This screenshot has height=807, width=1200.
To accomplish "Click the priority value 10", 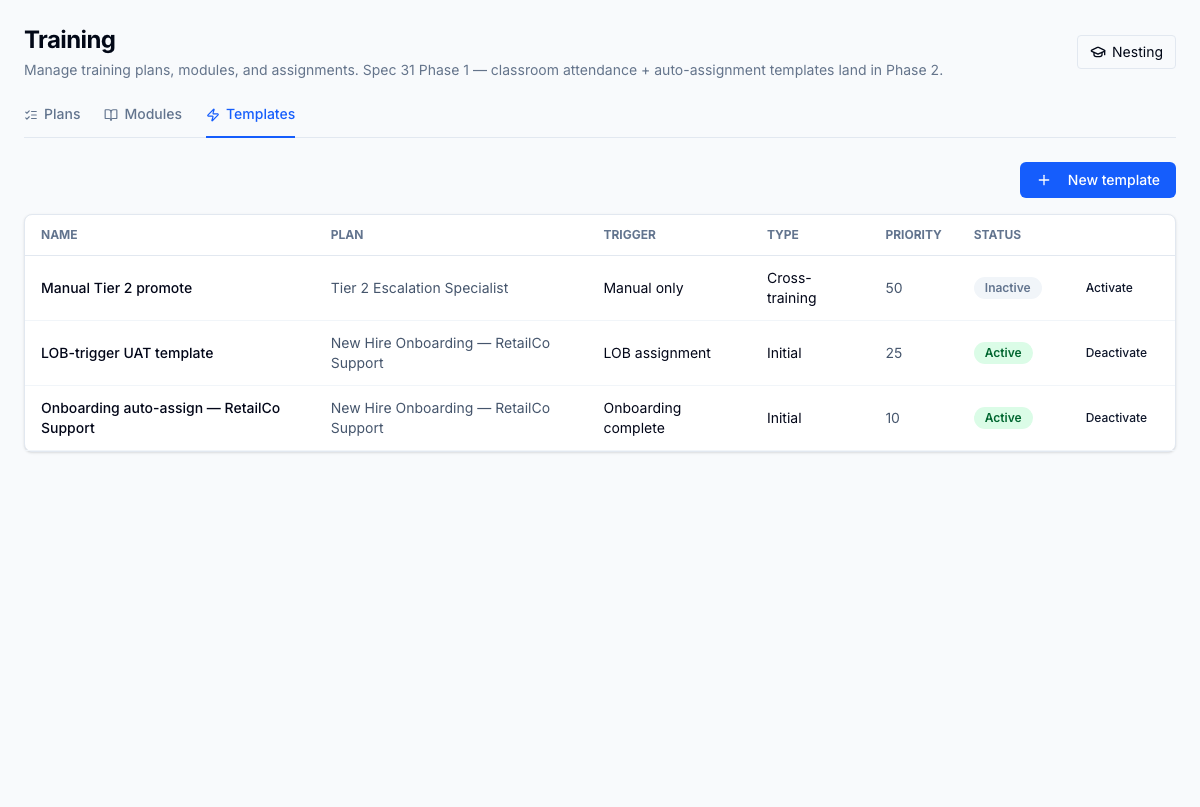I will point(892,418).
